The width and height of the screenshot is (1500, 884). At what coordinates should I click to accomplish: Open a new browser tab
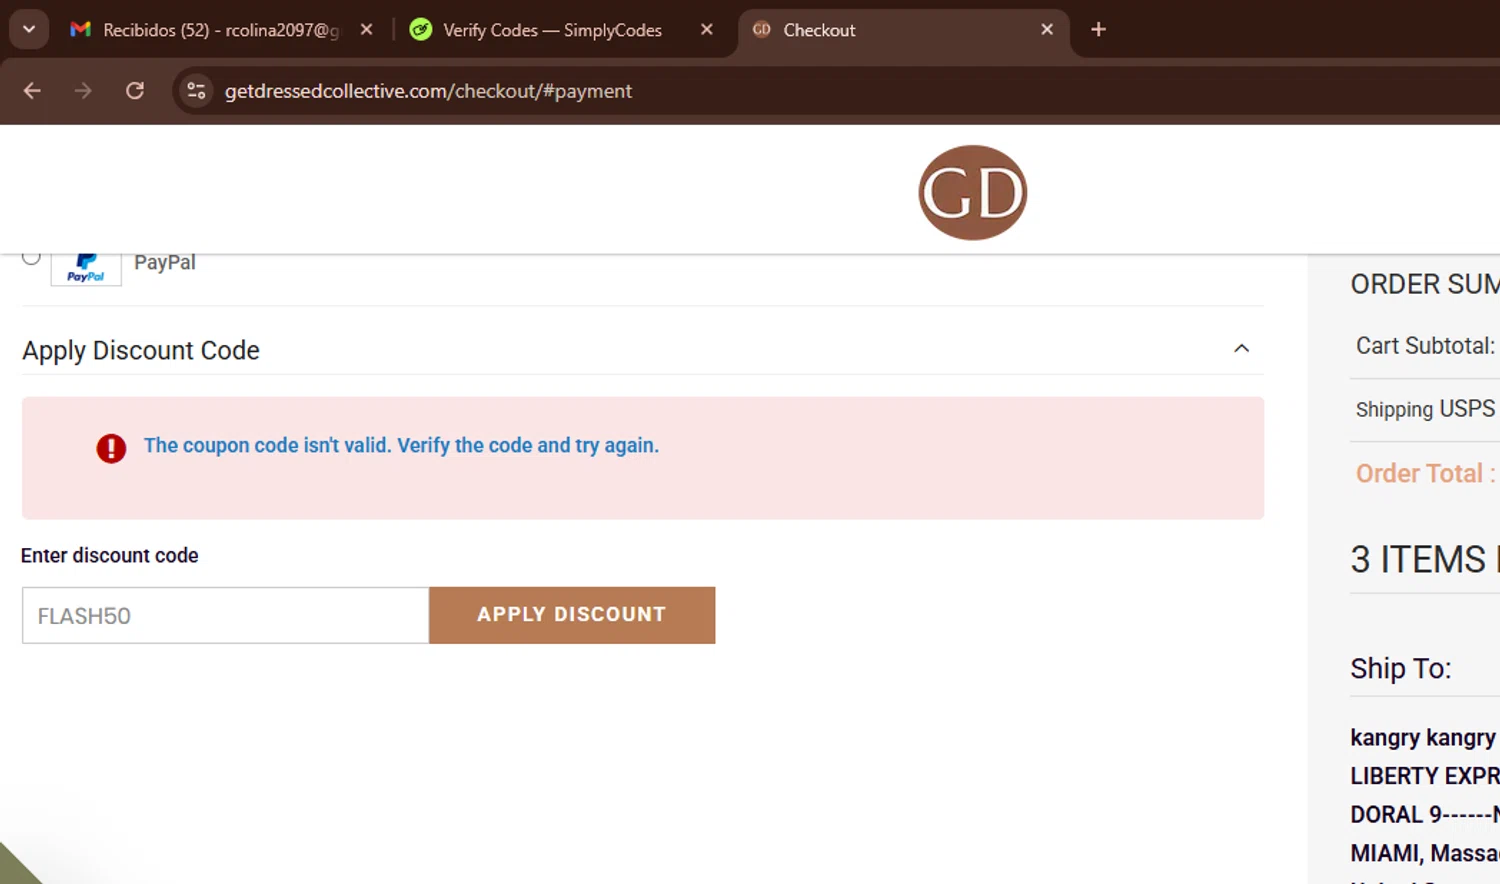[x=1098, y=30]
